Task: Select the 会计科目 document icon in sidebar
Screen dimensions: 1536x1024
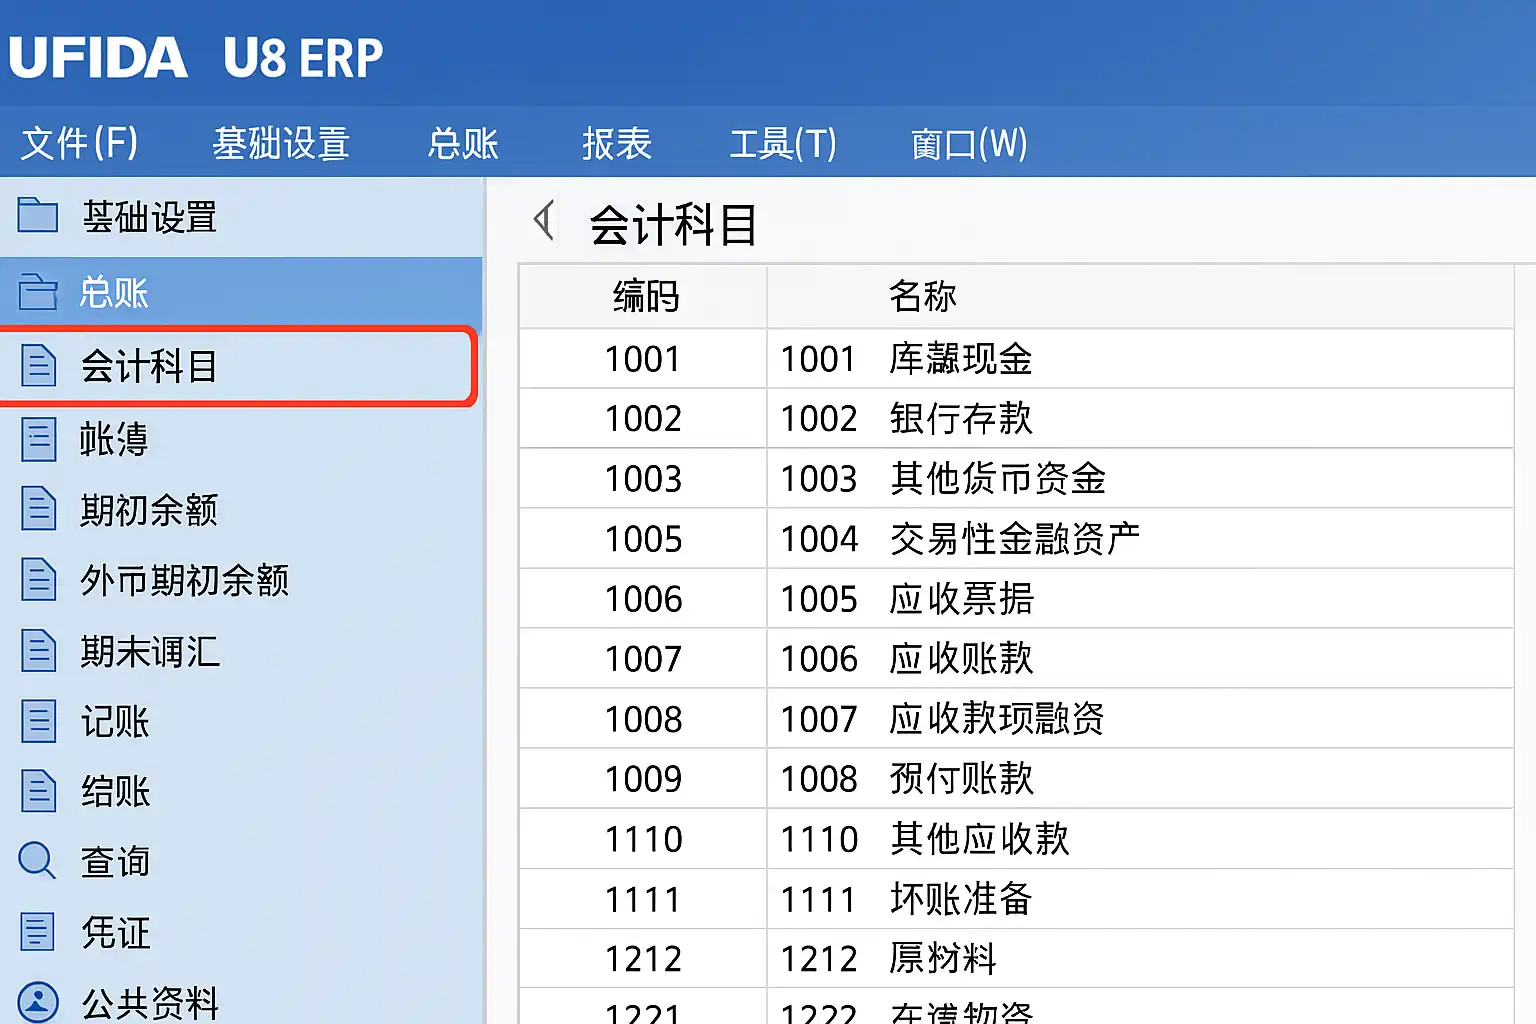Action: coord(38,366)
